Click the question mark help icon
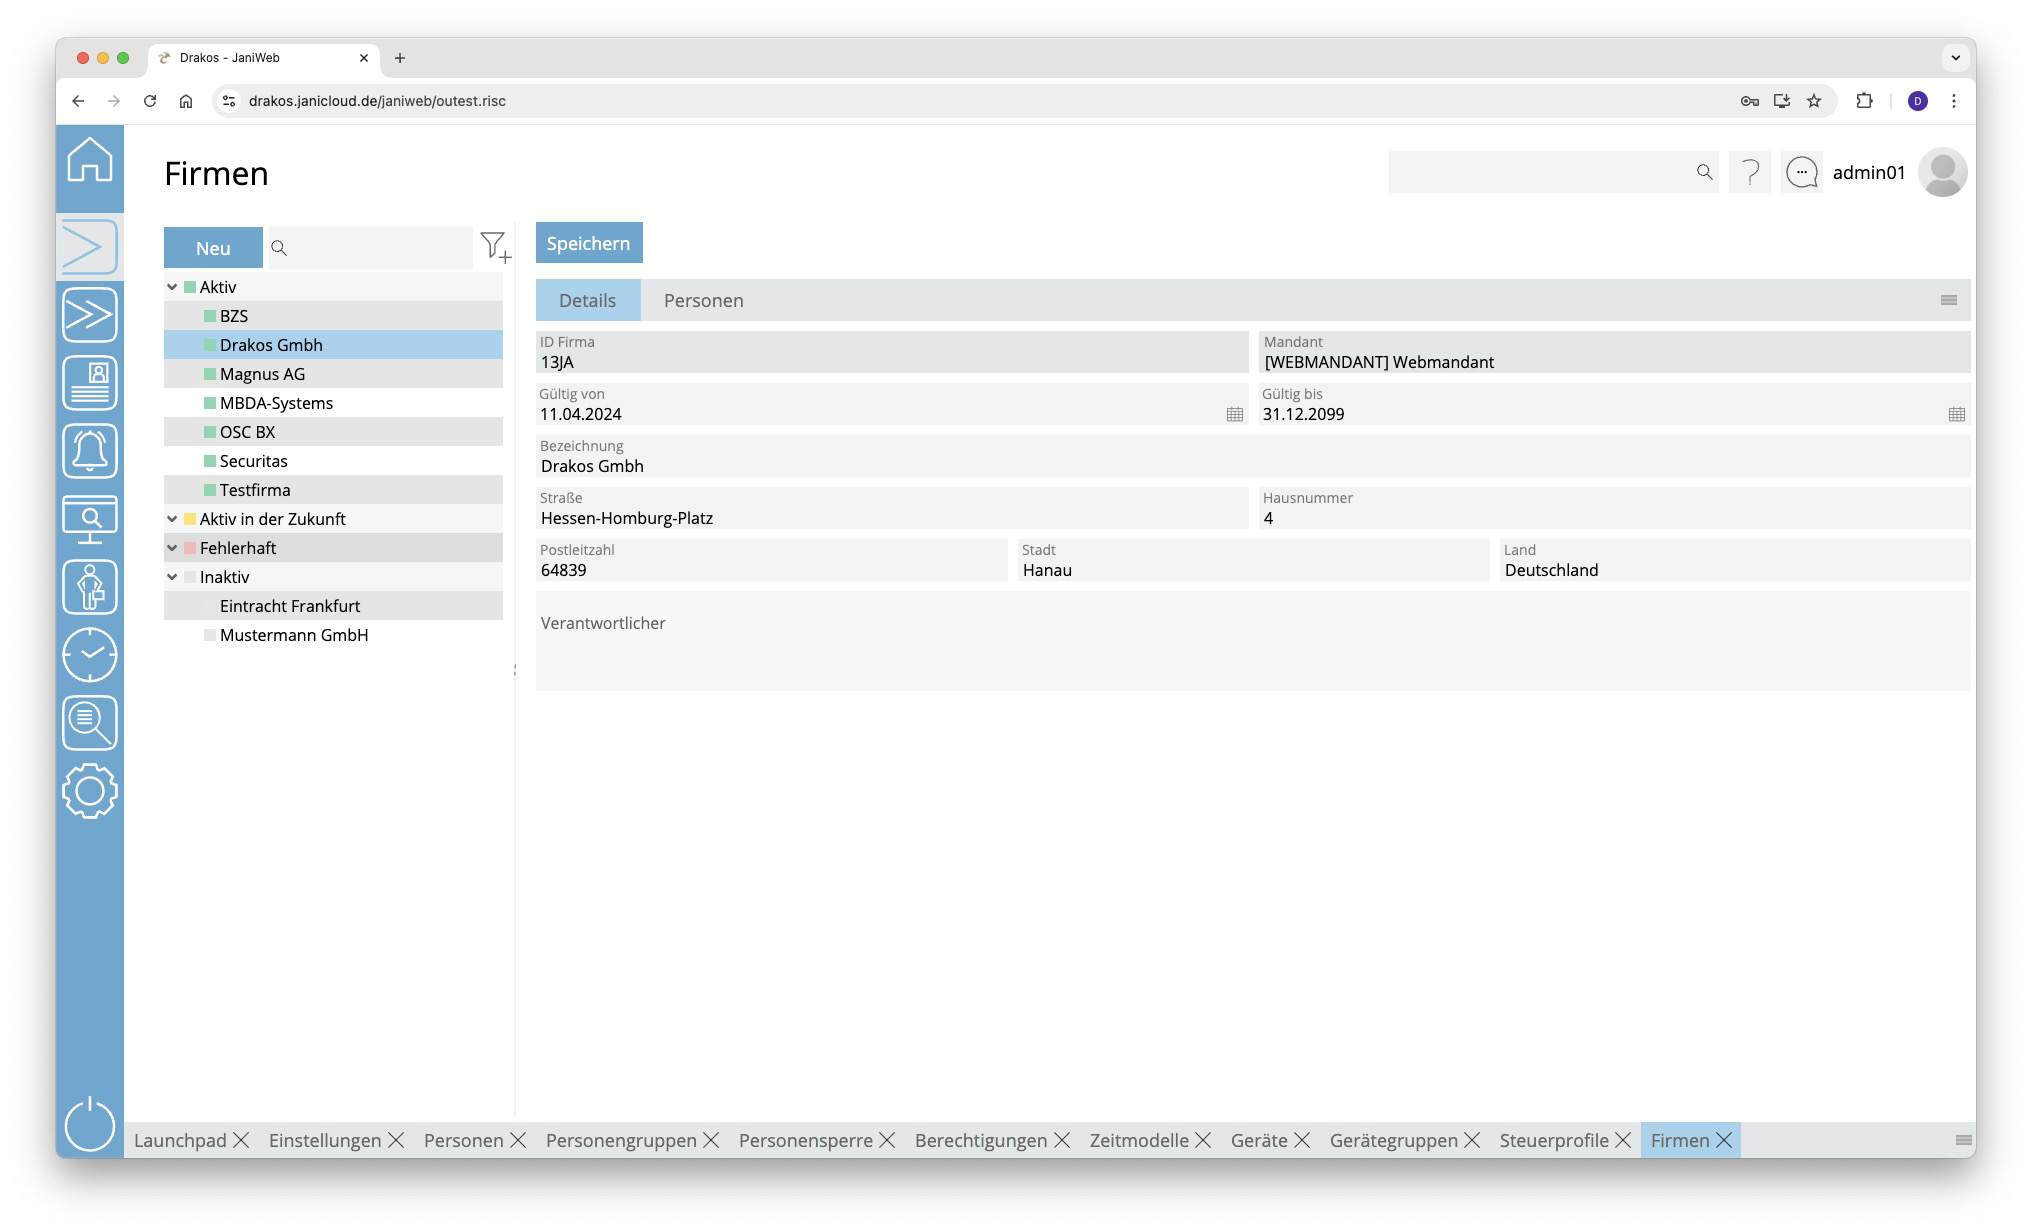2032x1232 pixels. point(1750,173)
